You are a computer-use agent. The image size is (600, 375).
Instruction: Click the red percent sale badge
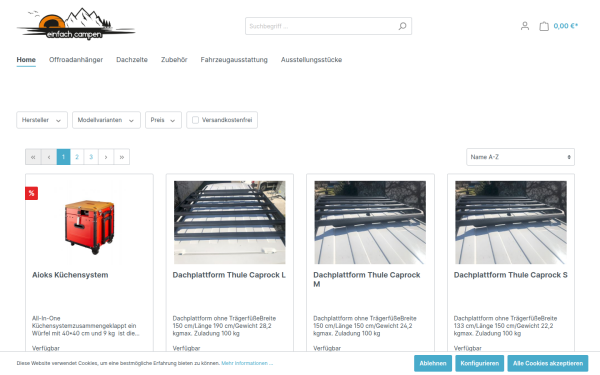click(31, 193)
